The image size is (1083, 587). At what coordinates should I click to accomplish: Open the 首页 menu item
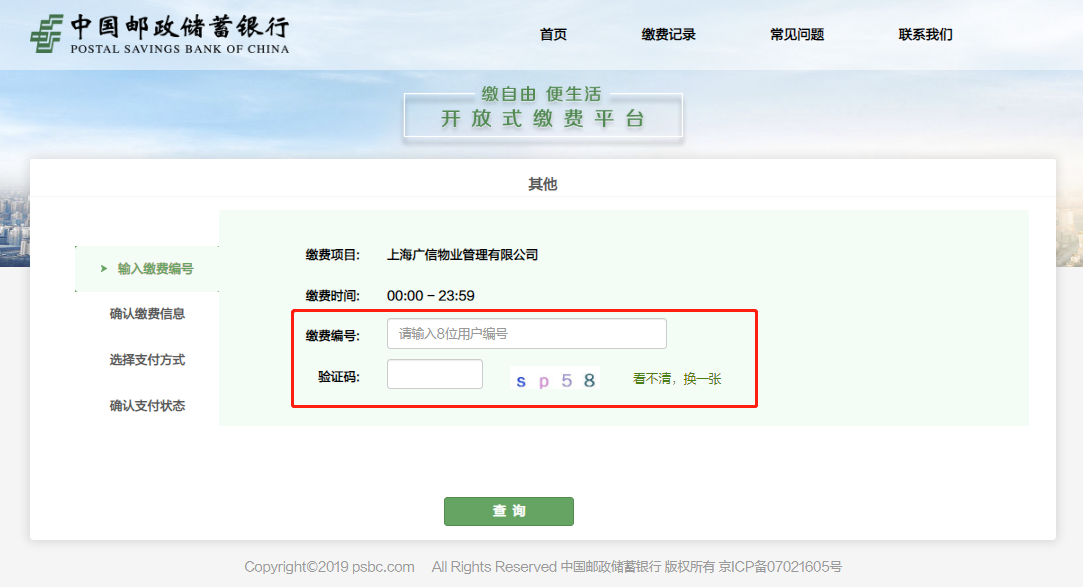553,33
